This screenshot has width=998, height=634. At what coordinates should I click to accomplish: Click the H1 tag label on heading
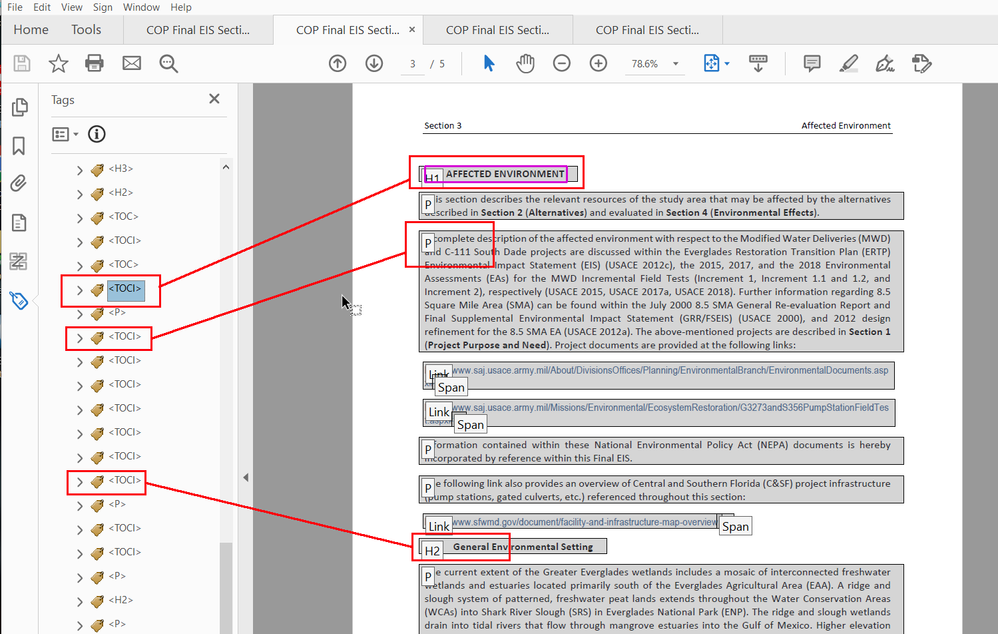(x=433, y=177)
